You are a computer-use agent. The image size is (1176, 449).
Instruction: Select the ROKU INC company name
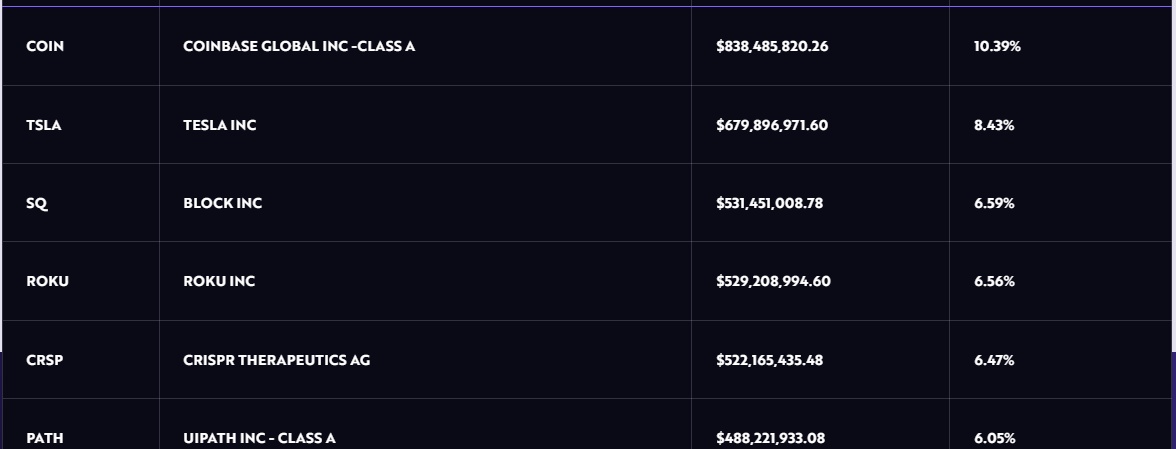click(x=219, y=281)
